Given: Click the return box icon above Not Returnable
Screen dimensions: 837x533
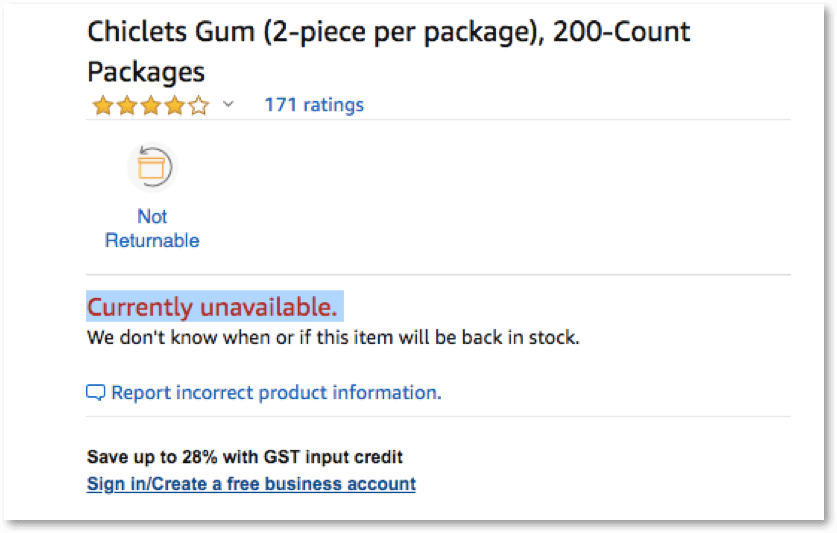Looking at the screenshot, I should point(152,167).
